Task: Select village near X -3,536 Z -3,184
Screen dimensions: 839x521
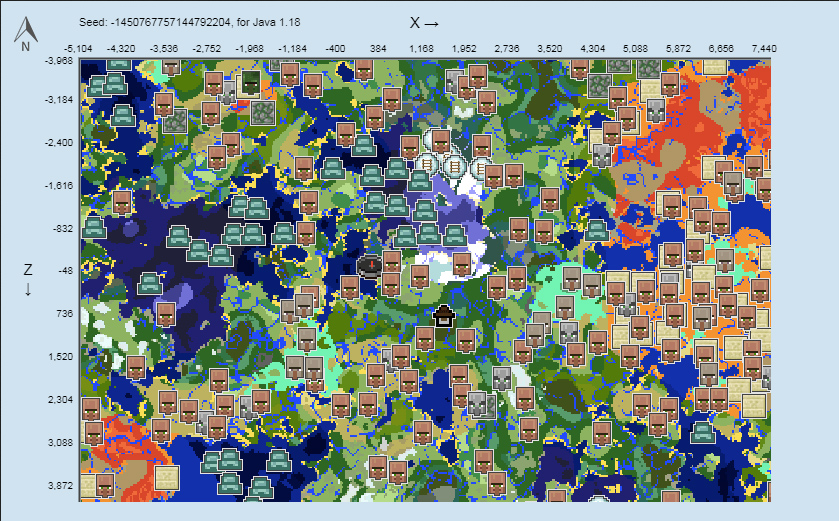Action: click(x=164, y=104)
